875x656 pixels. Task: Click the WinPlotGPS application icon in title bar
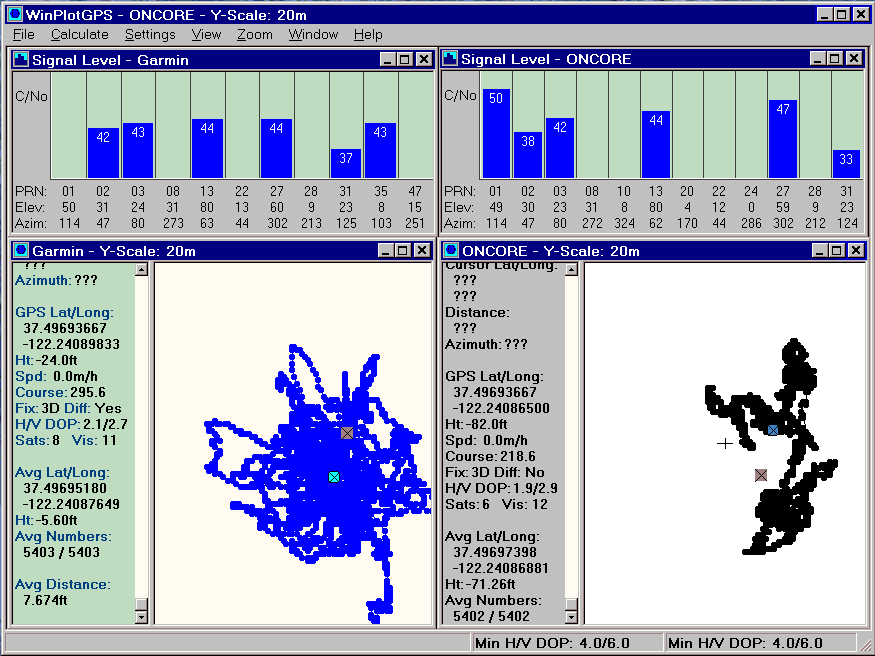click(x=14, y=14)
